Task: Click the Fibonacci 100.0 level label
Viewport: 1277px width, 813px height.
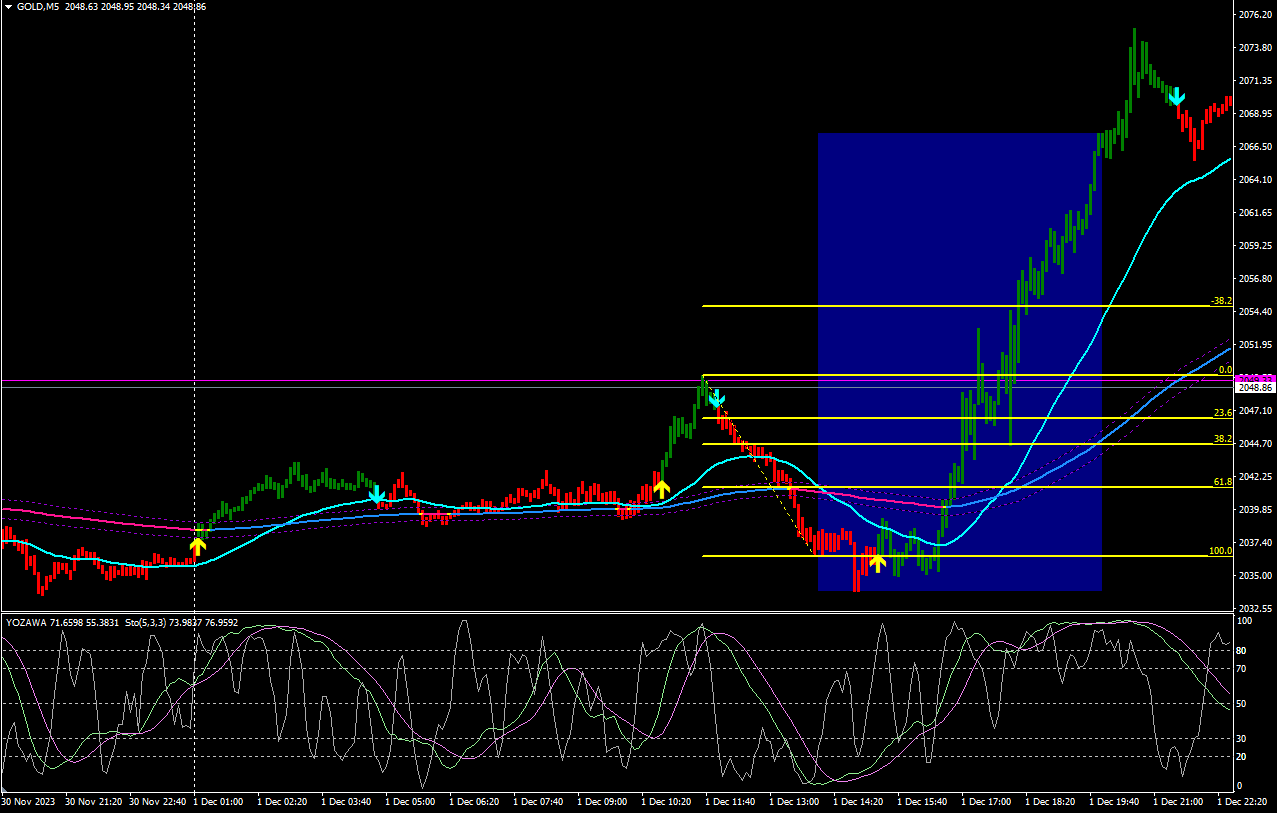Action: (1220, 550)
